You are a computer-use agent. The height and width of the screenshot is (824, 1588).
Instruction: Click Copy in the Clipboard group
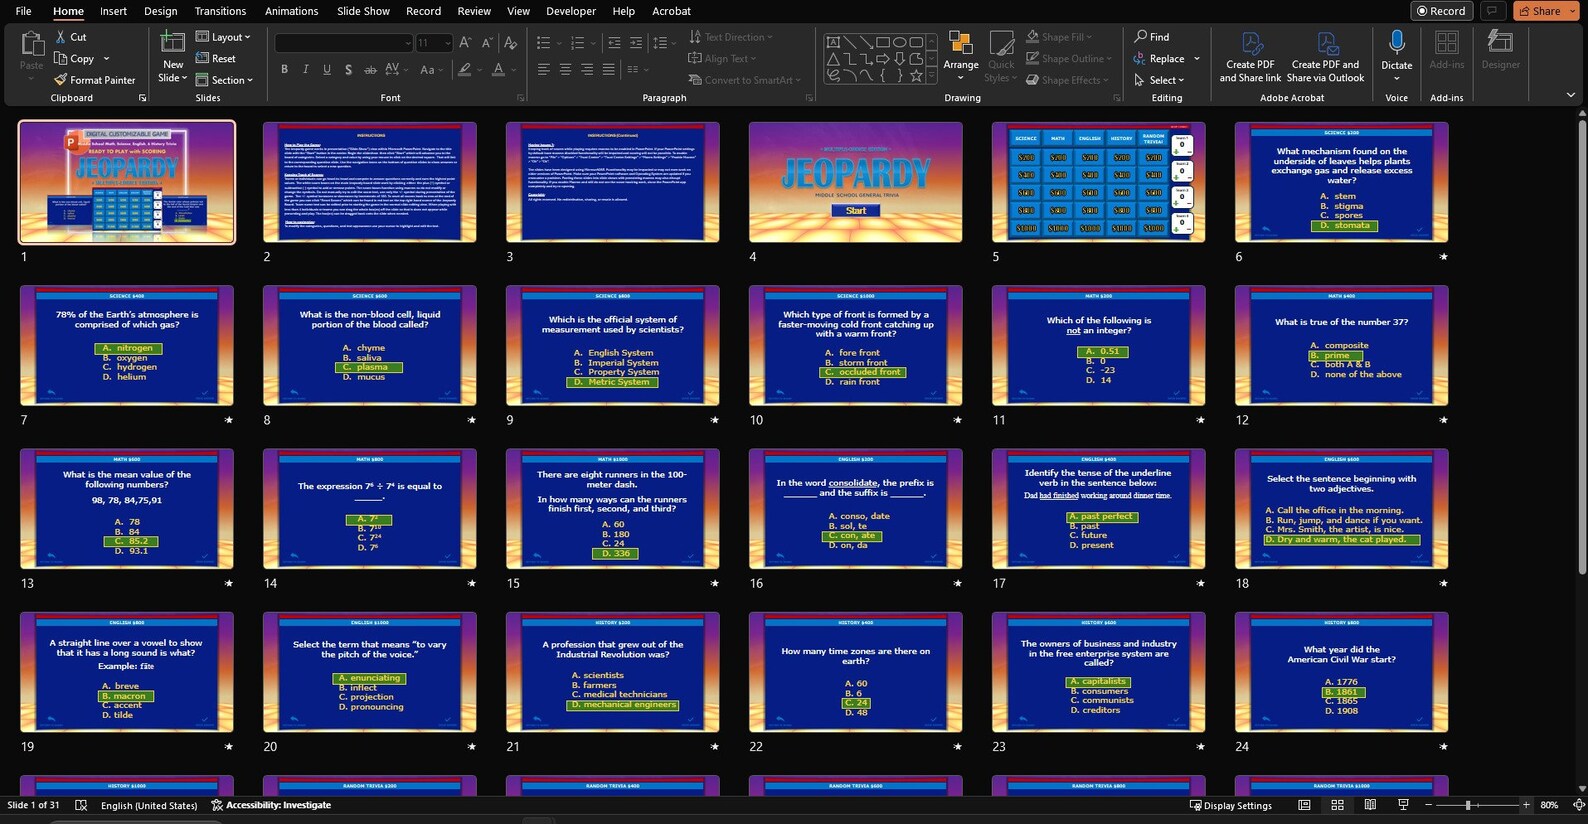coord(75,59)
